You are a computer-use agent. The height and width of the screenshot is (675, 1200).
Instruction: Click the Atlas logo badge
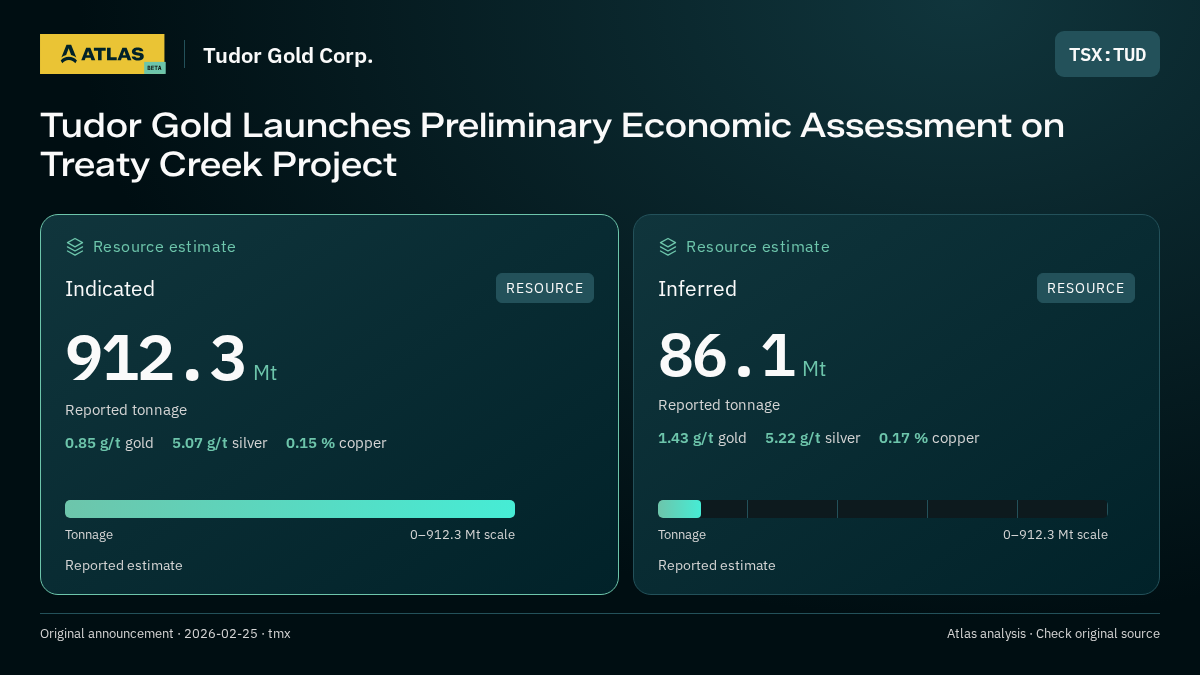pyautogui.click(x=102, y=54)
